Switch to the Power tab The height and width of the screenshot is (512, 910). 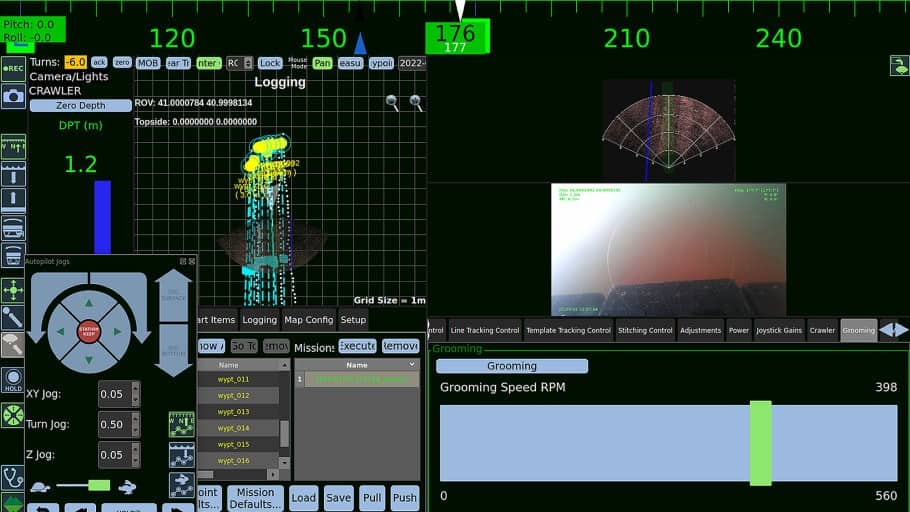pyautogui.click(x=738, y=330)
